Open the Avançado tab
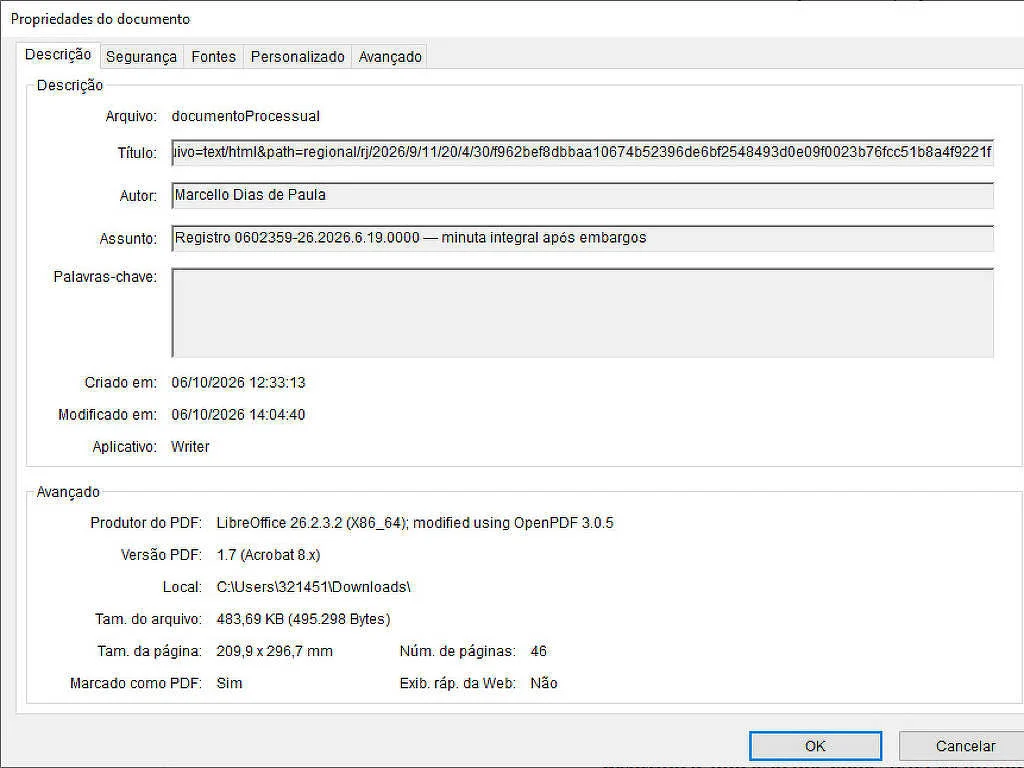 (x=390, y=57)
